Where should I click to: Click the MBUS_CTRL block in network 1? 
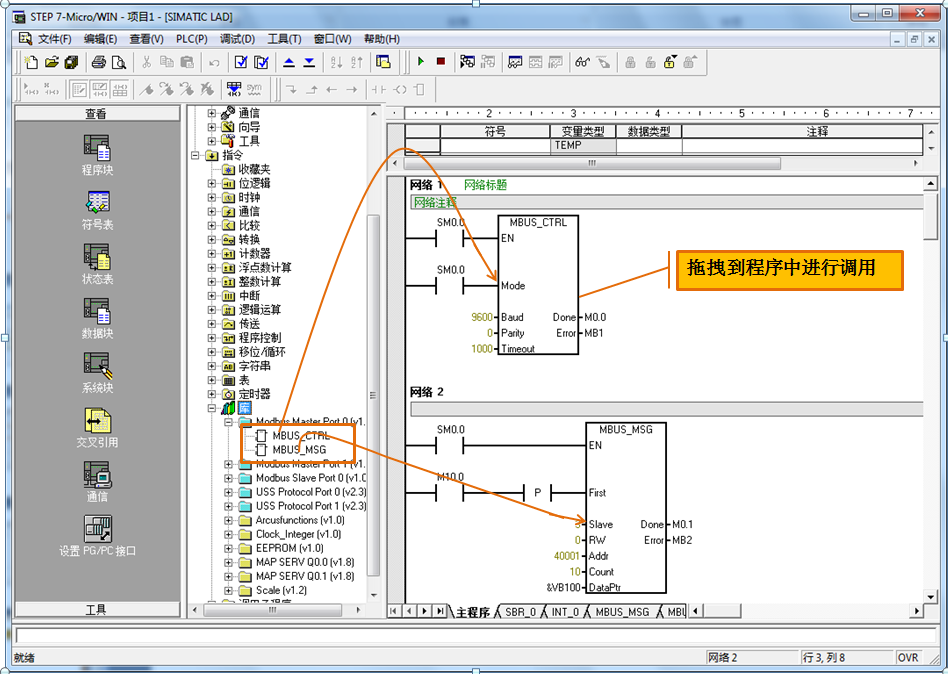click(538, 285)
